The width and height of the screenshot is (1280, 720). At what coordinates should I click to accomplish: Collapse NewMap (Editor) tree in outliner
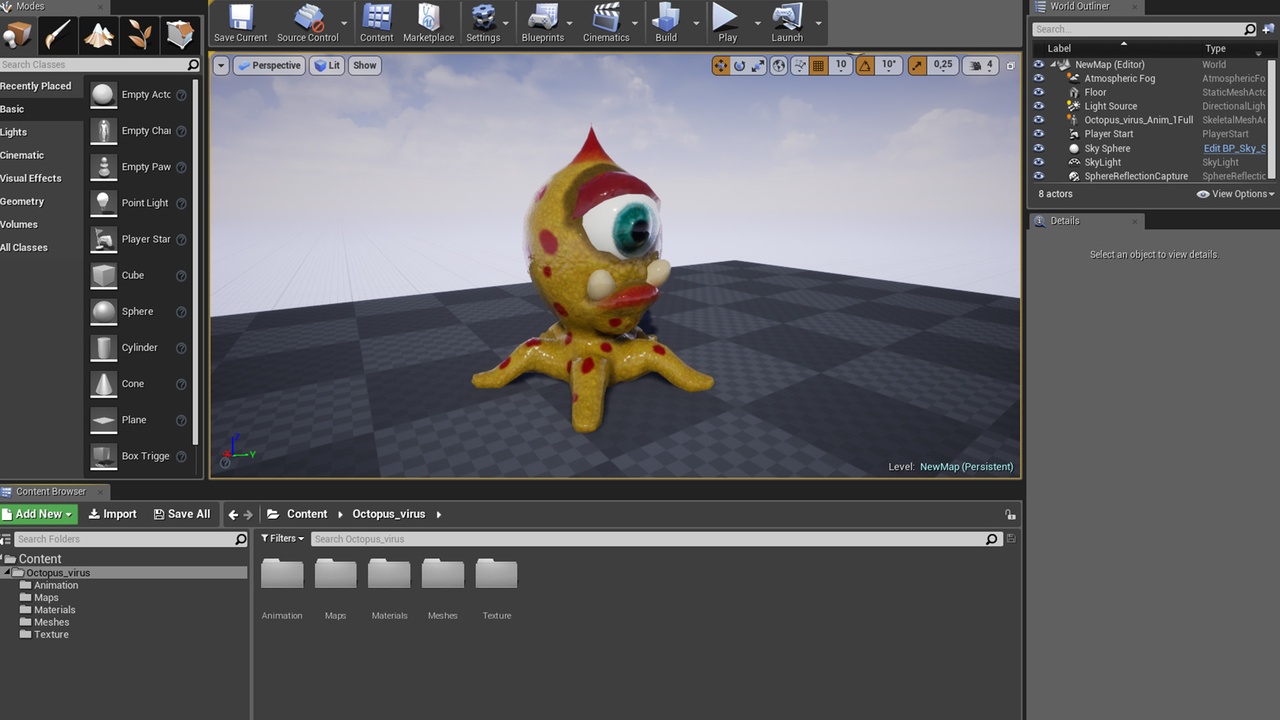(x=1053, y=64)
